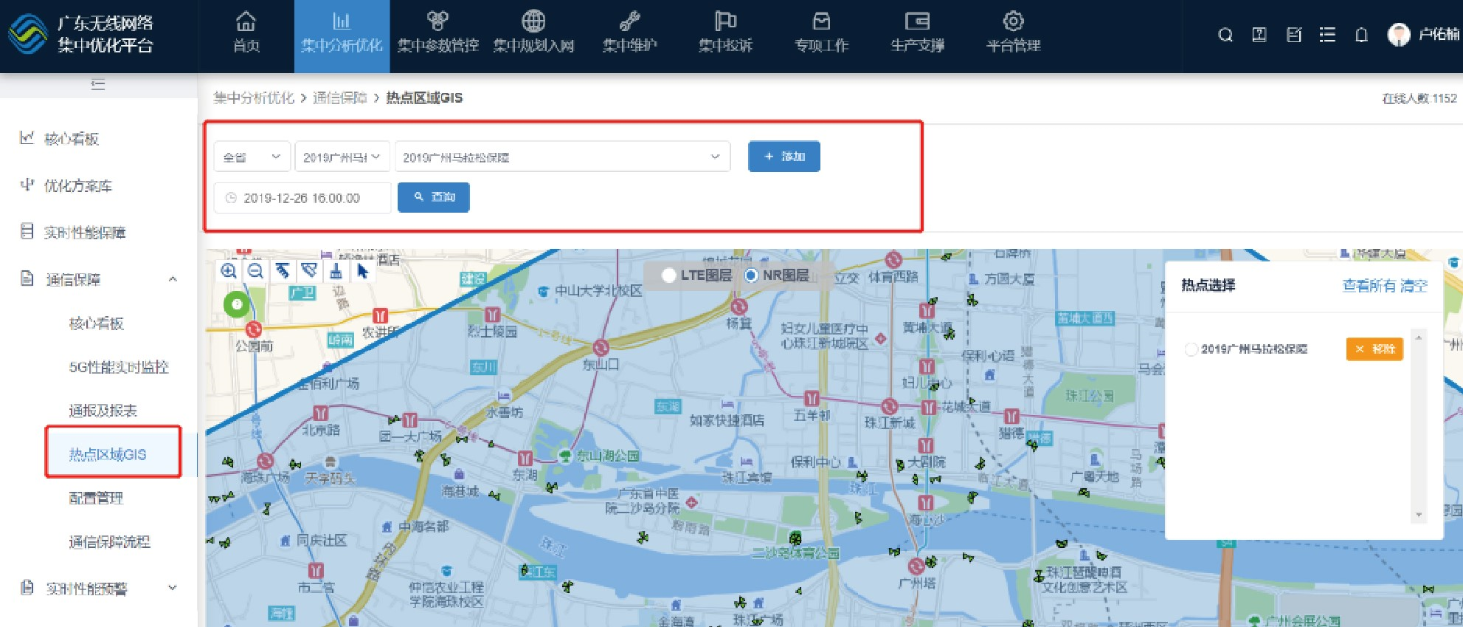Open the help book icon in header

coord(1259,35)
